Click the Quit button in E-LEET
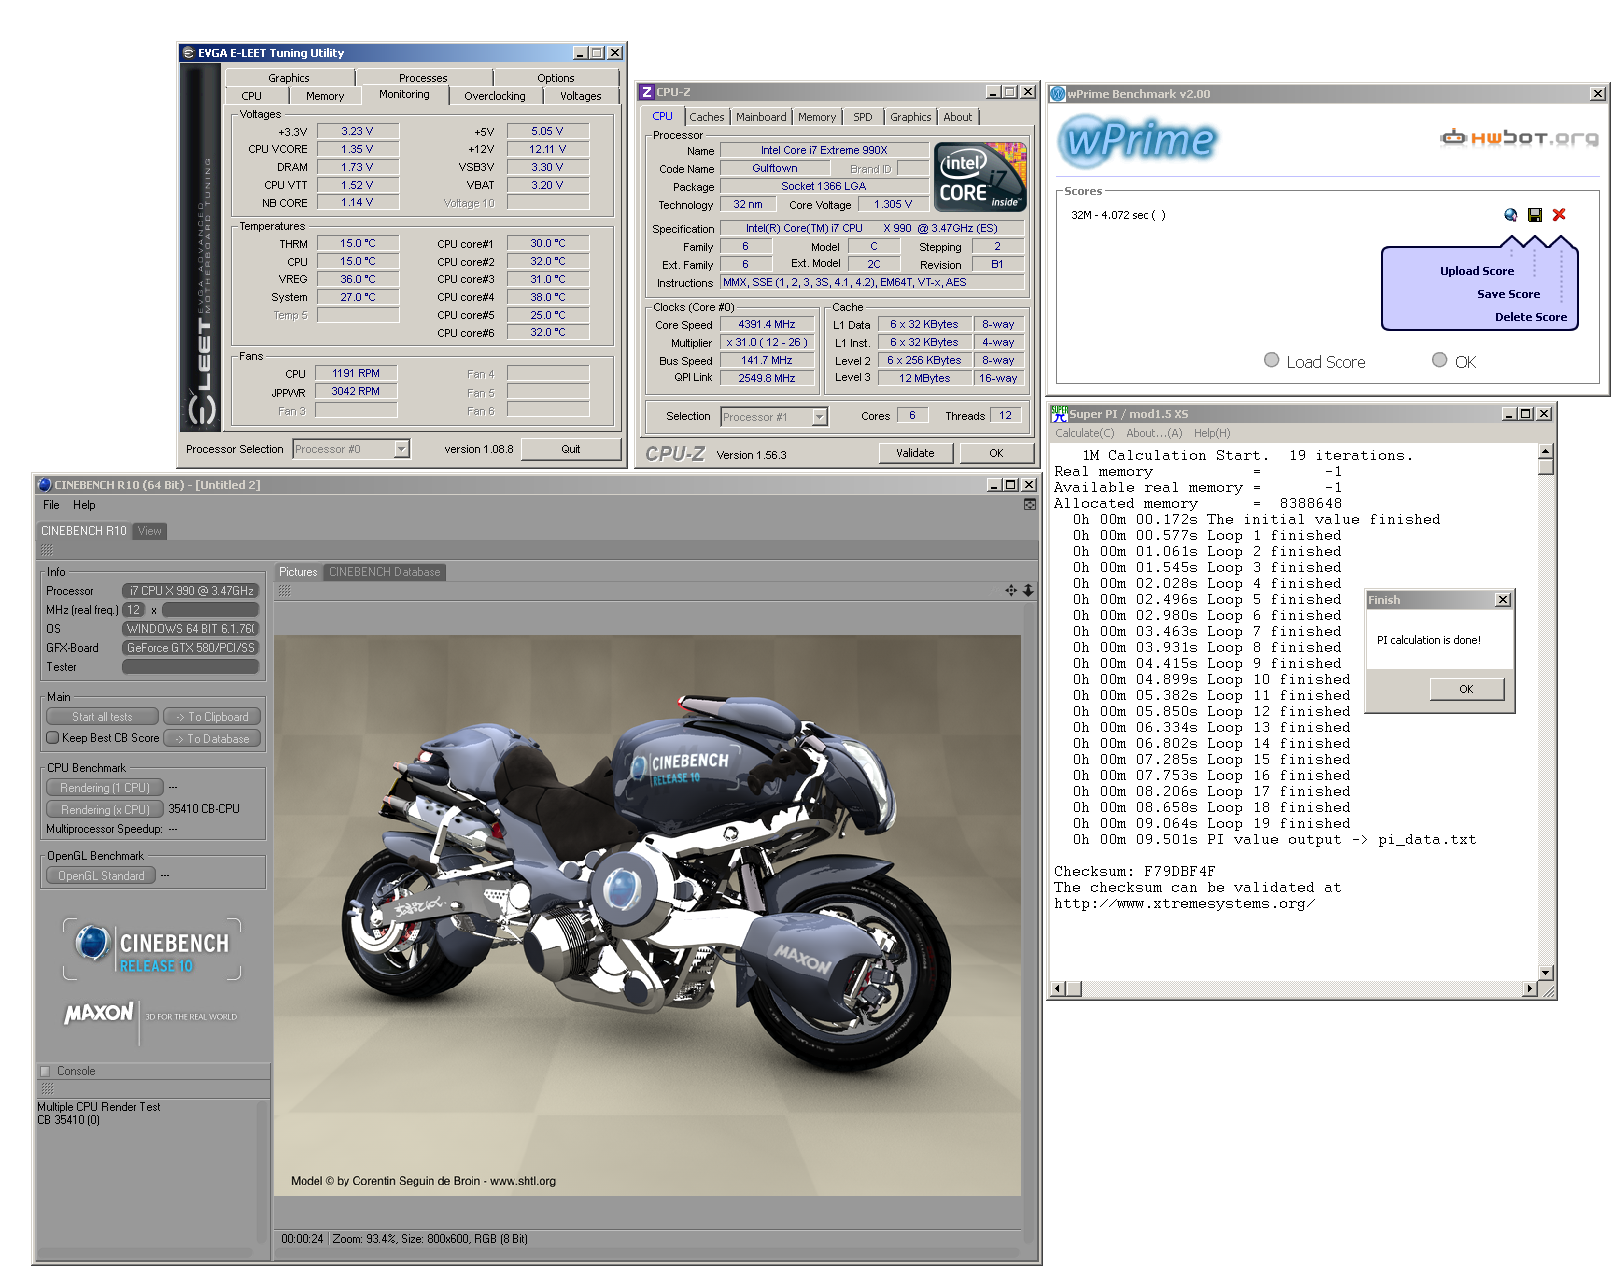1618x1269 pixels. click(x=571, y=449)
